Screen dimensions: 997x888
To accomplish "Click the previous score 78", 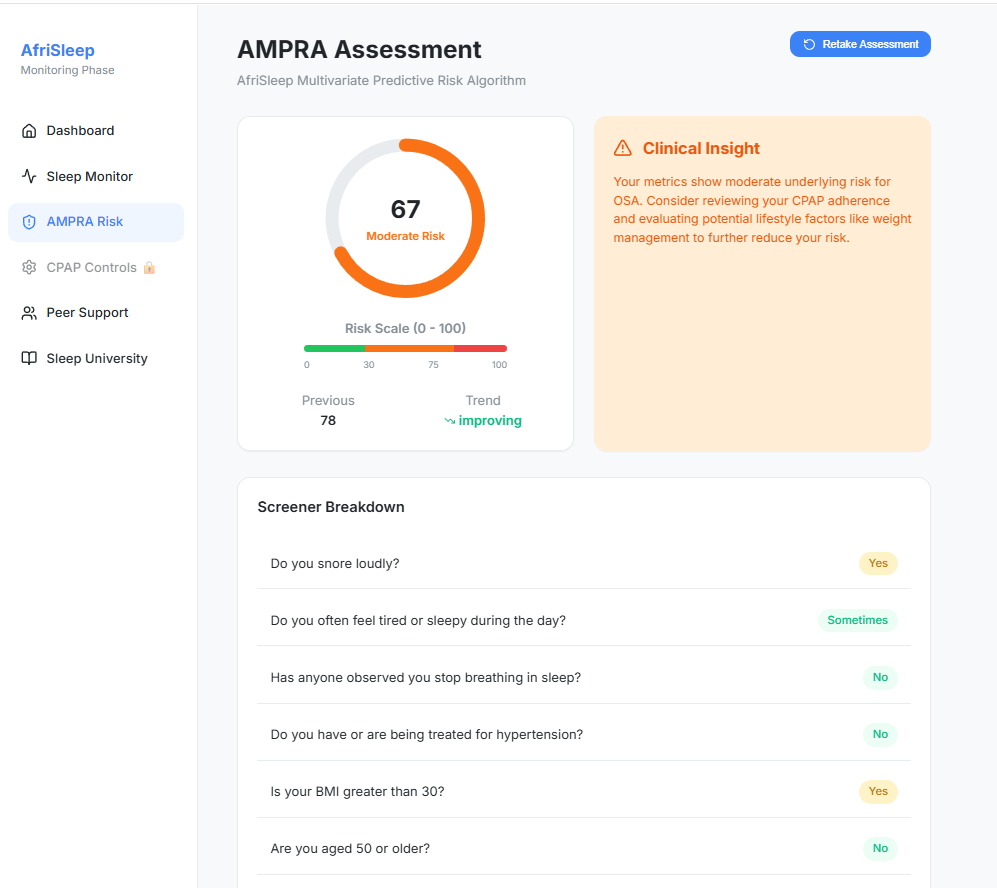I will pyautogui.click(x=328, y=421).
